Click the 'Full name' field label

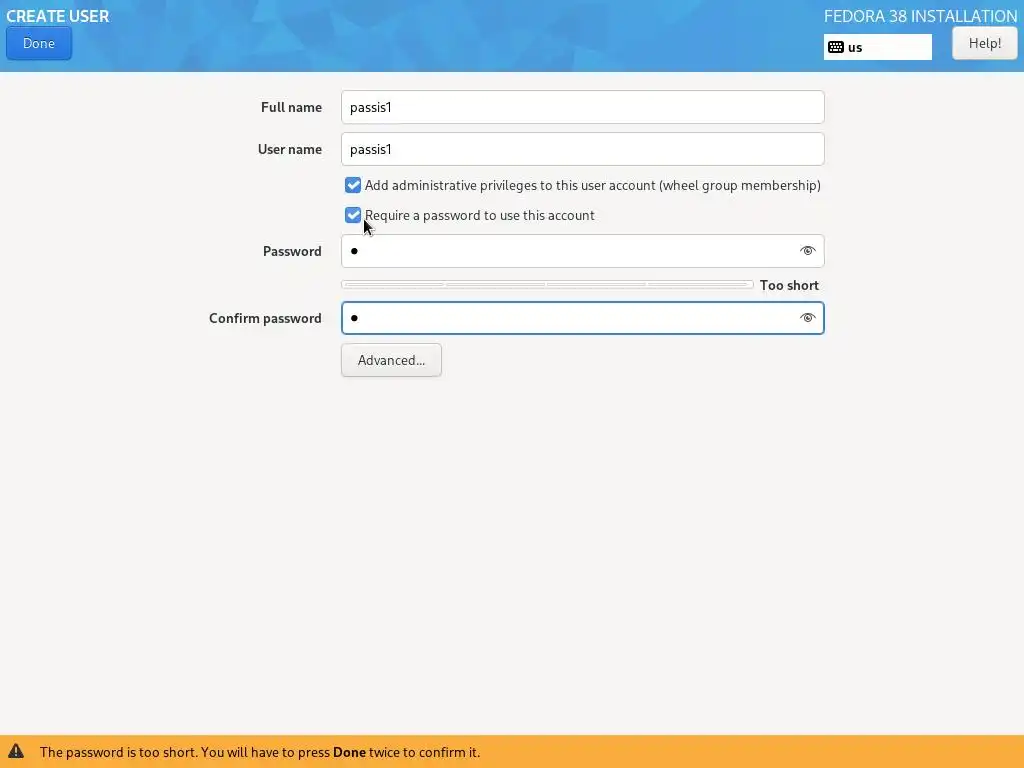click(x=291, y=107)
